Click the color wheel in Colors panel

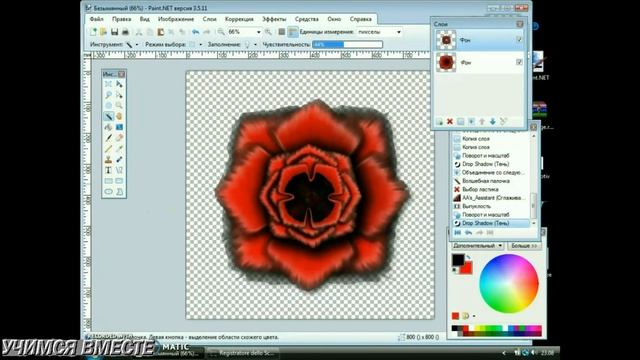coord(509,284)
